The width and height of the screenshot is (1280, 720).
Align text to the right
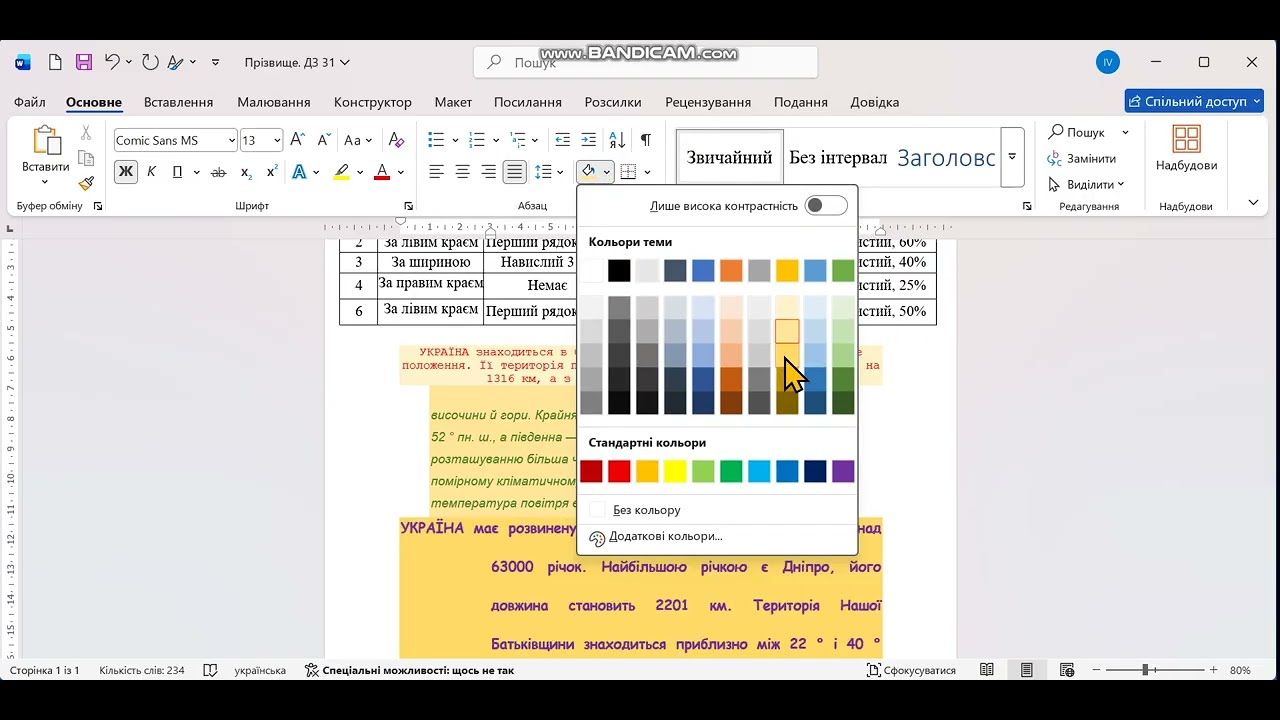(x=489, y=172)
